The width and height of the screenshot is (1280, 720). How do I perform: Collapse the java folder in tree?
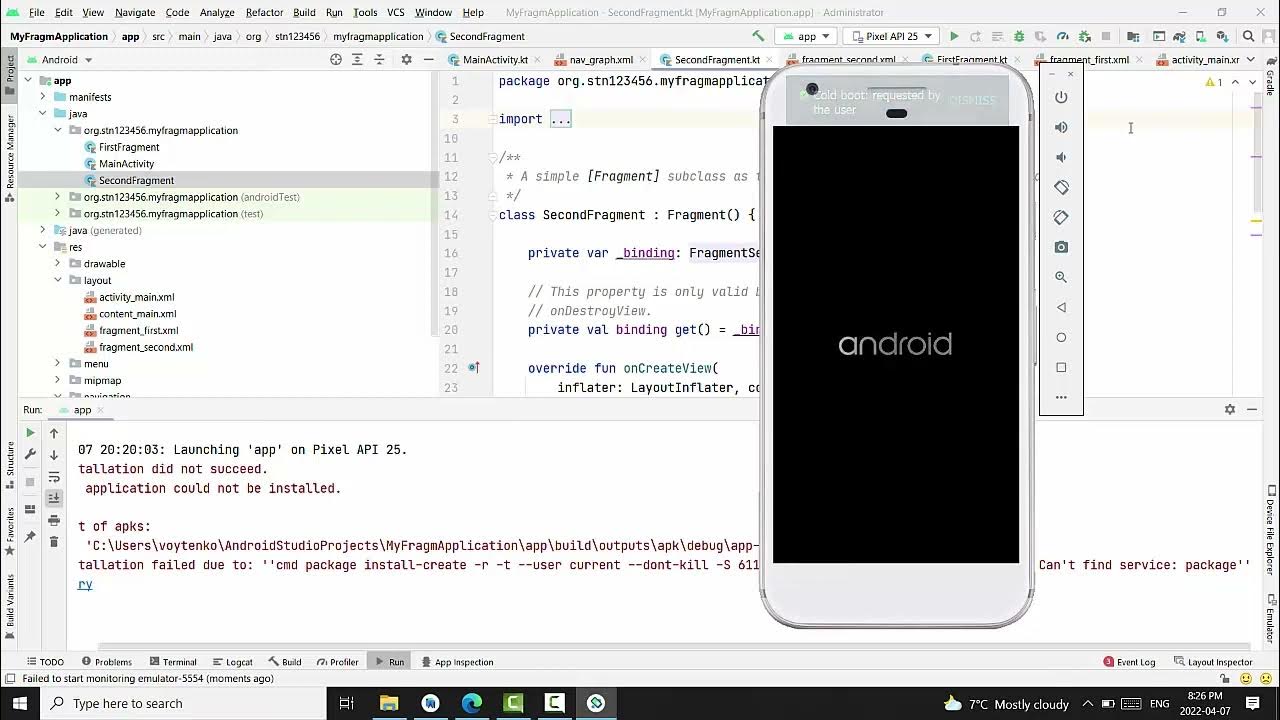coord(42,114)
